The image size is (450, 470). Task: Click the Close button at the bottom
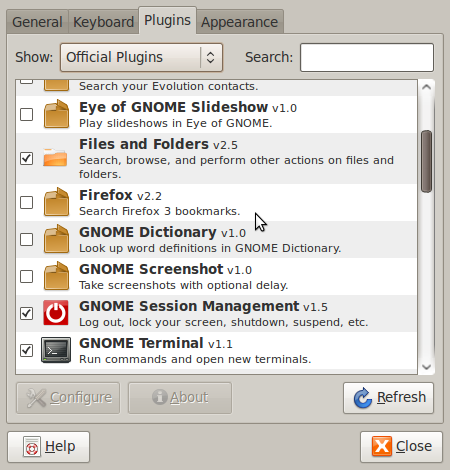tap(401, 447)
